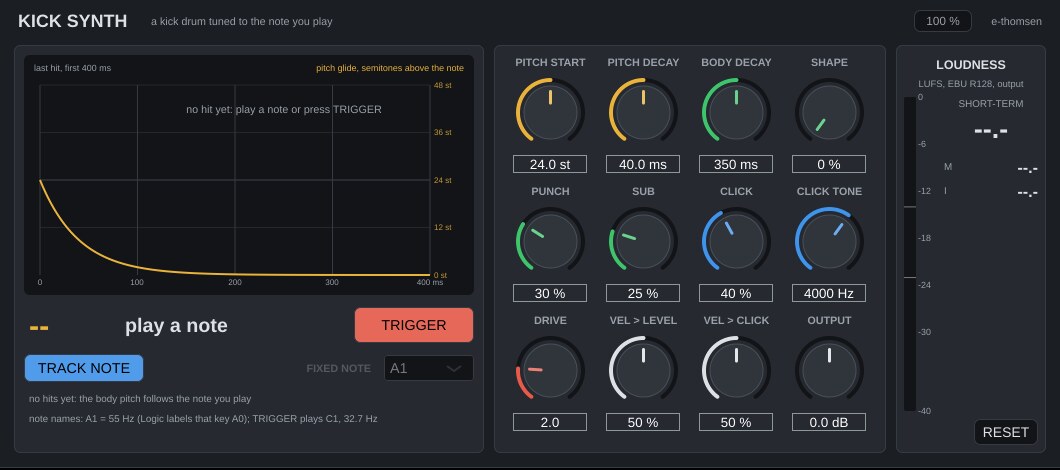Click the loudness level meter bar
Image resolution: width=1060 pixels, height=470 pixels.
pyautogui.click(x=910, y=254)
